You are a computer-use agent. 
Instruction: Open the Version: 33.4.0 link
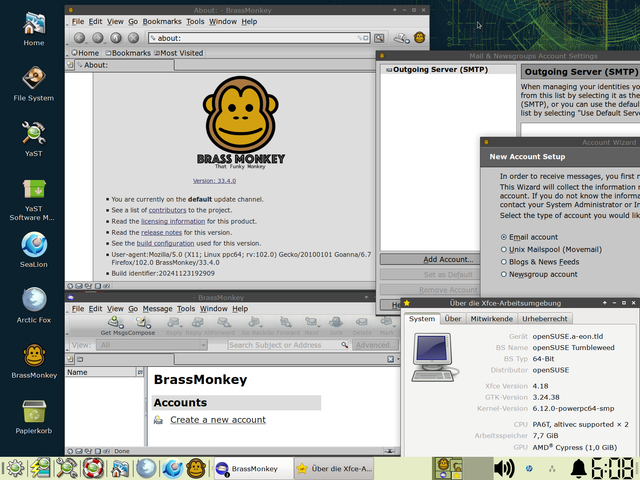coord(214,181)
